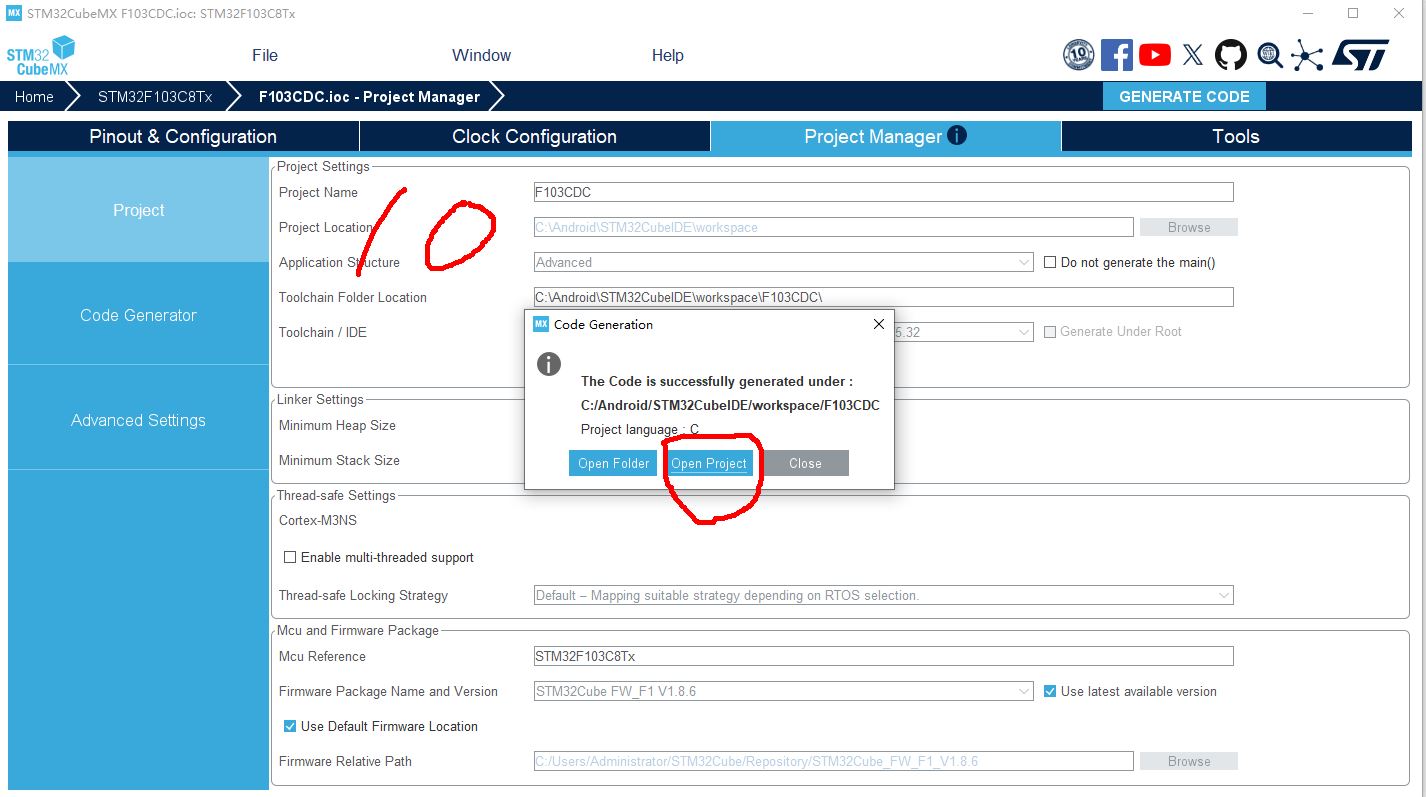
Task: Open the Window menu
Action: [x=481, y=55]
